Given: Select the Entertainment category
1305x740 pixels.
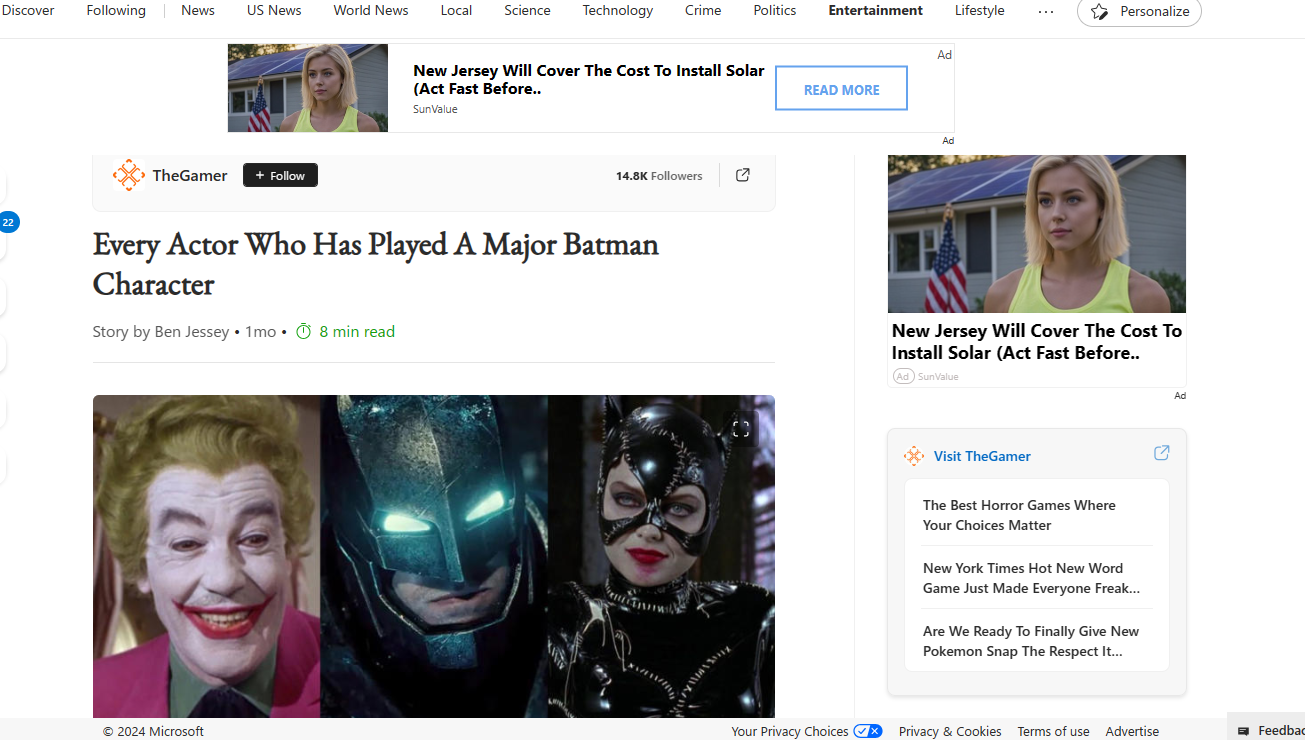Looking at the screenshot, I should coord(876,10).
